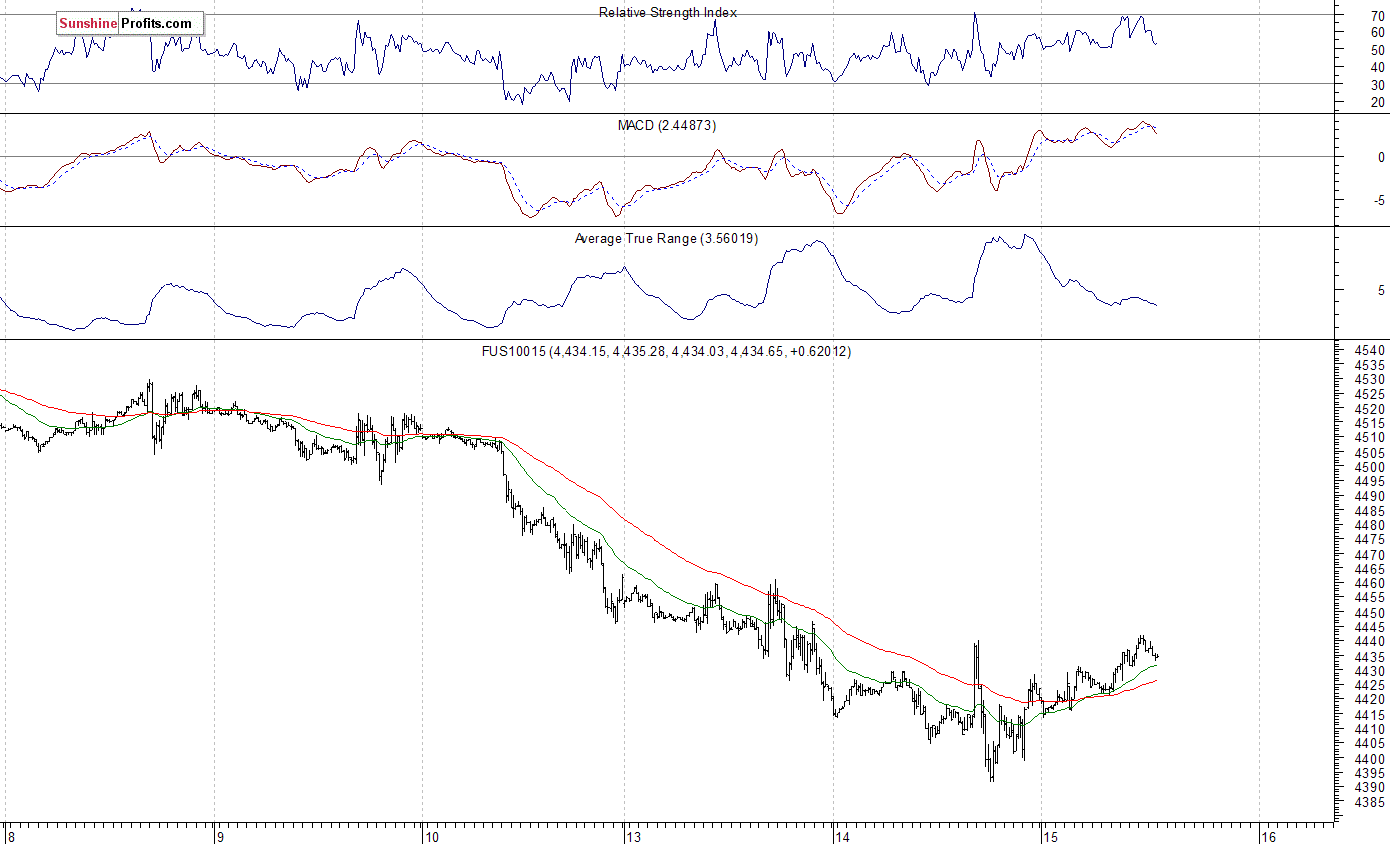The image size is (1390, 844).
Task: Click the RSI axis value 30
Action: pyautogui.click(x=1378, y=85)
